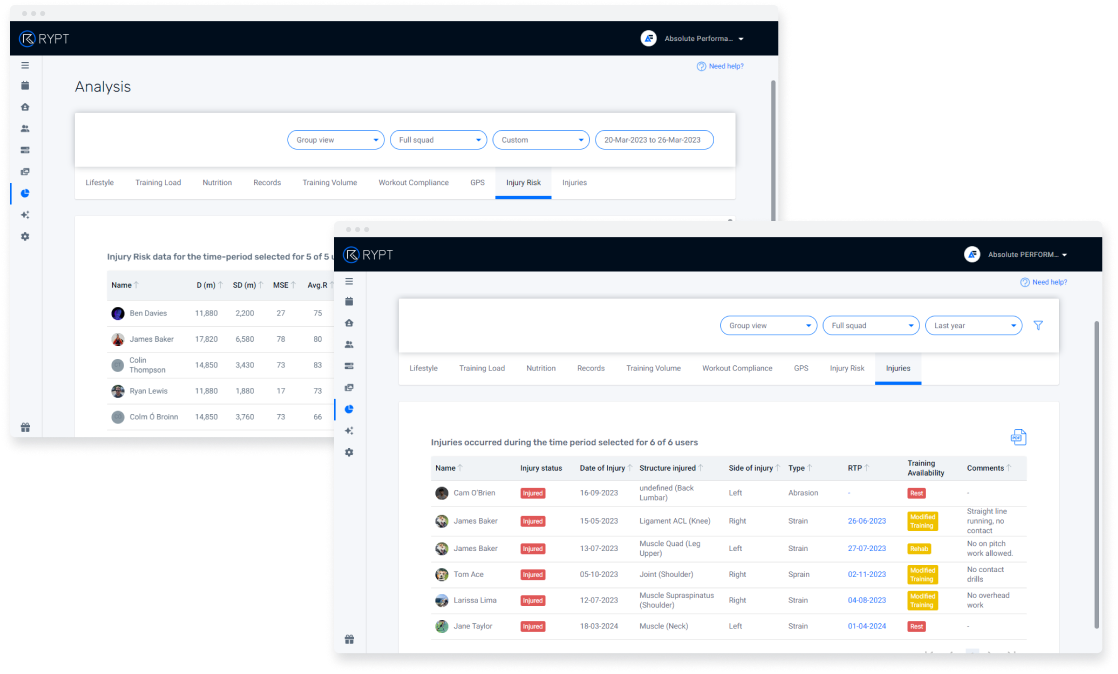Click gift icon in front window sidebar

pyautogui.click(x=349, y=639)
